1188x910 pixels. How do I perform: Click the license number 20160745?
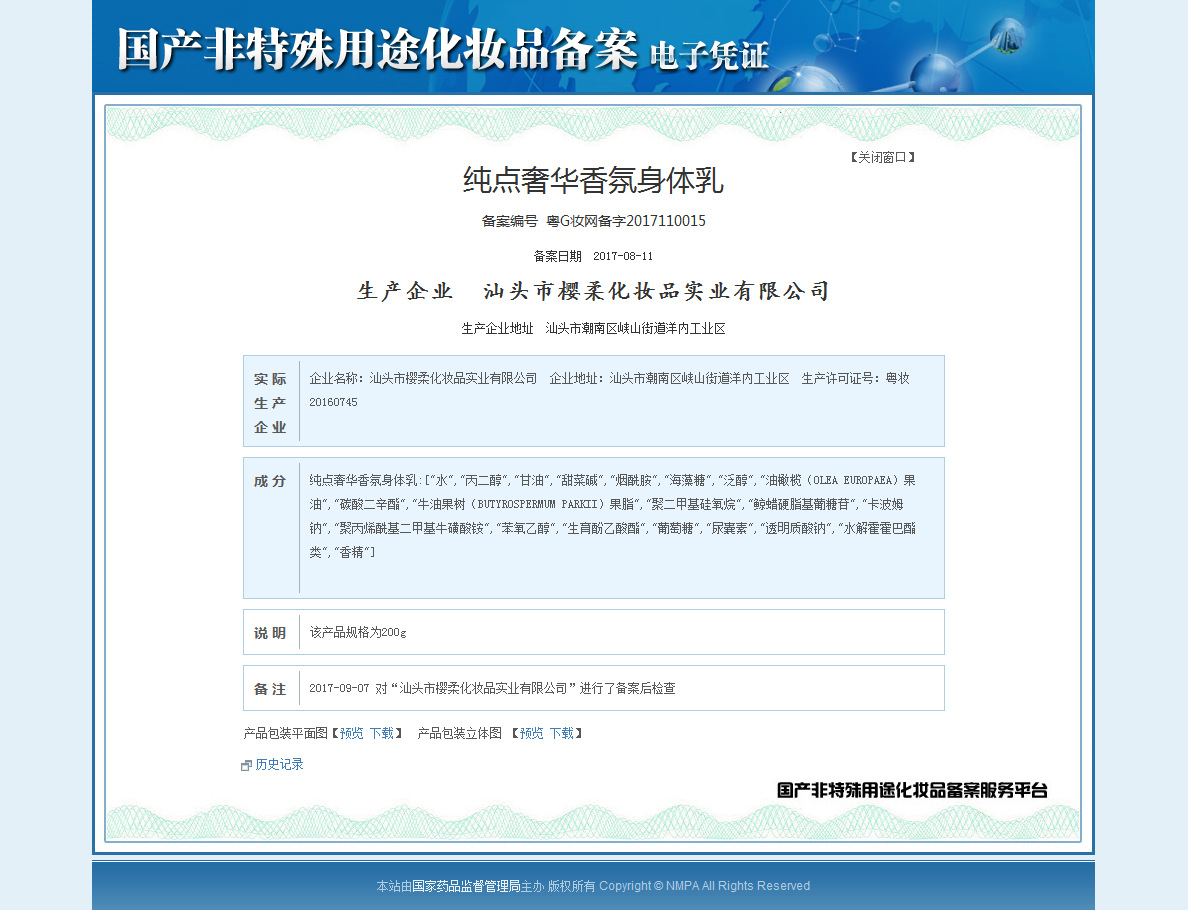pyautogui.click(x=333, y=402)
